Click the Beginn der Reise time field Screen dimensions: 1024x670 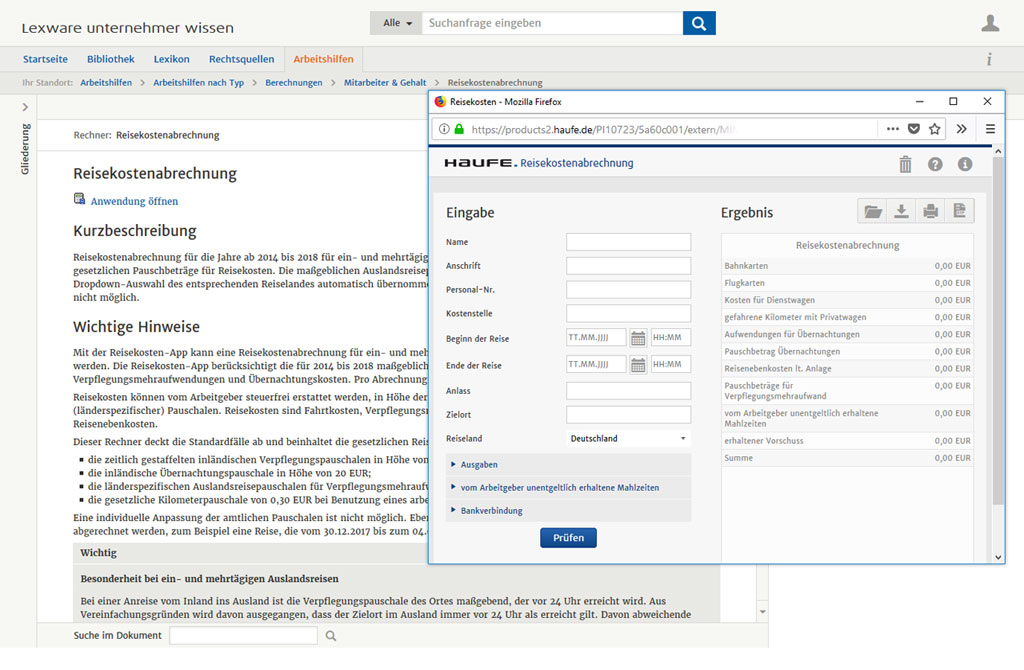point(671,338)
